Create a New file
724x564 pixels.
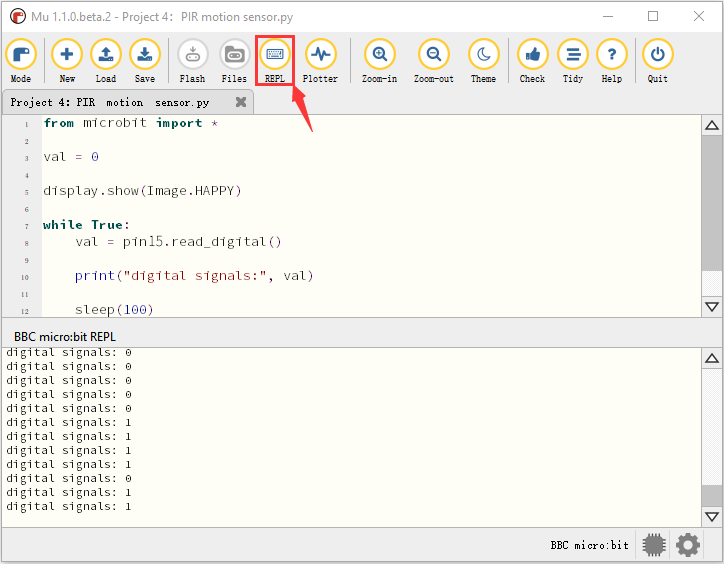[67, 61]
